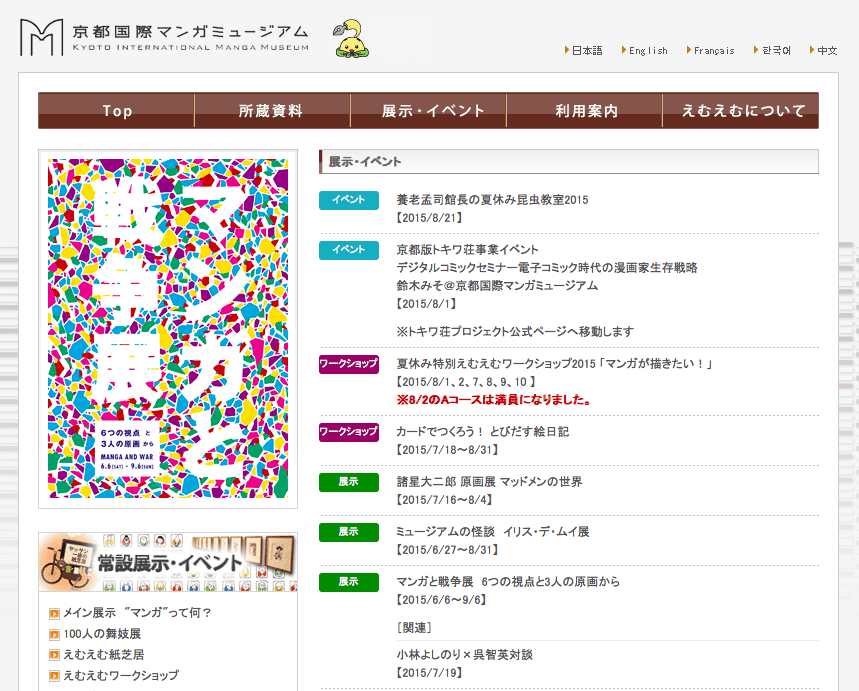Click red notice ※8/2のAコースは満員になりました
The image size is (859, 691).
click(x=494, y=400)
